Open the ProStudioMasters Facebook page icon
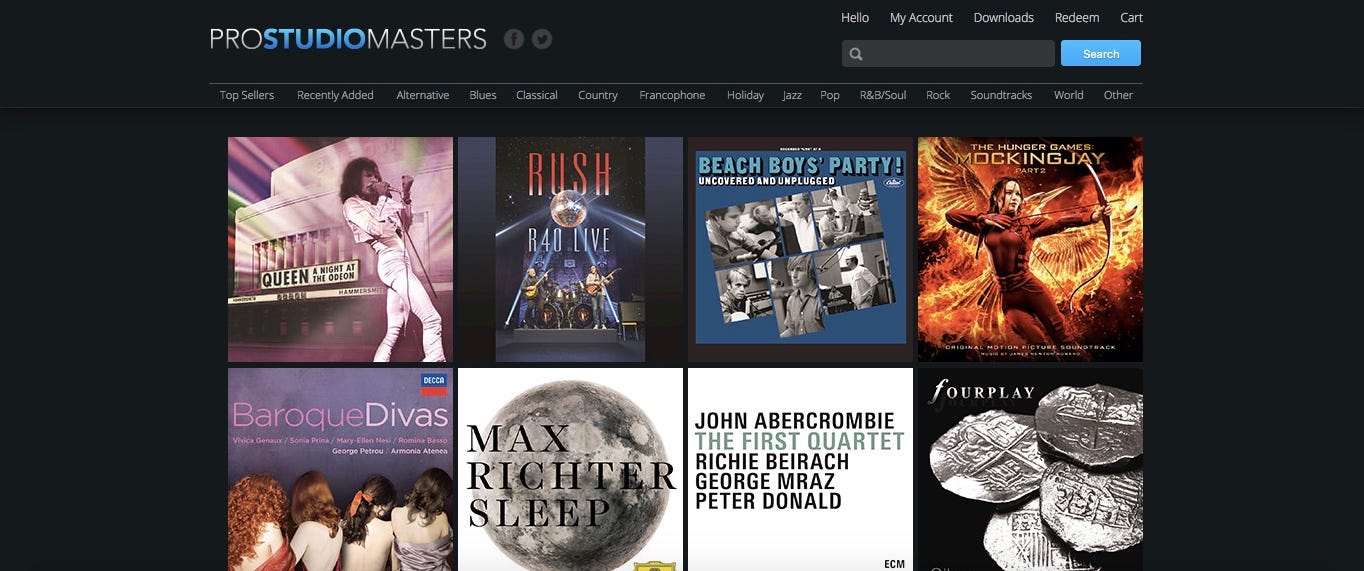1364x571 pixels. point(514,39)
